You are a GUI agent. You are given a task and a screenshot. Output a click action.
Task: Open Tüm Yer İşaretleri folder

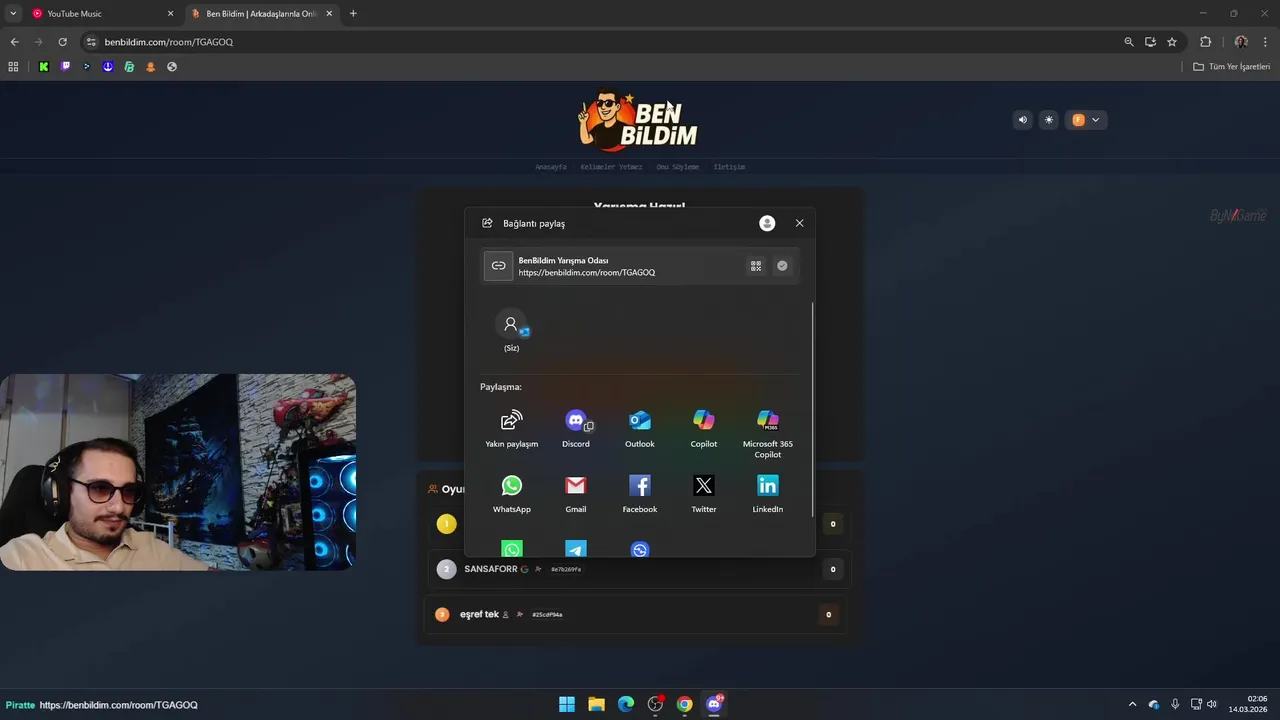(1231, 67)
